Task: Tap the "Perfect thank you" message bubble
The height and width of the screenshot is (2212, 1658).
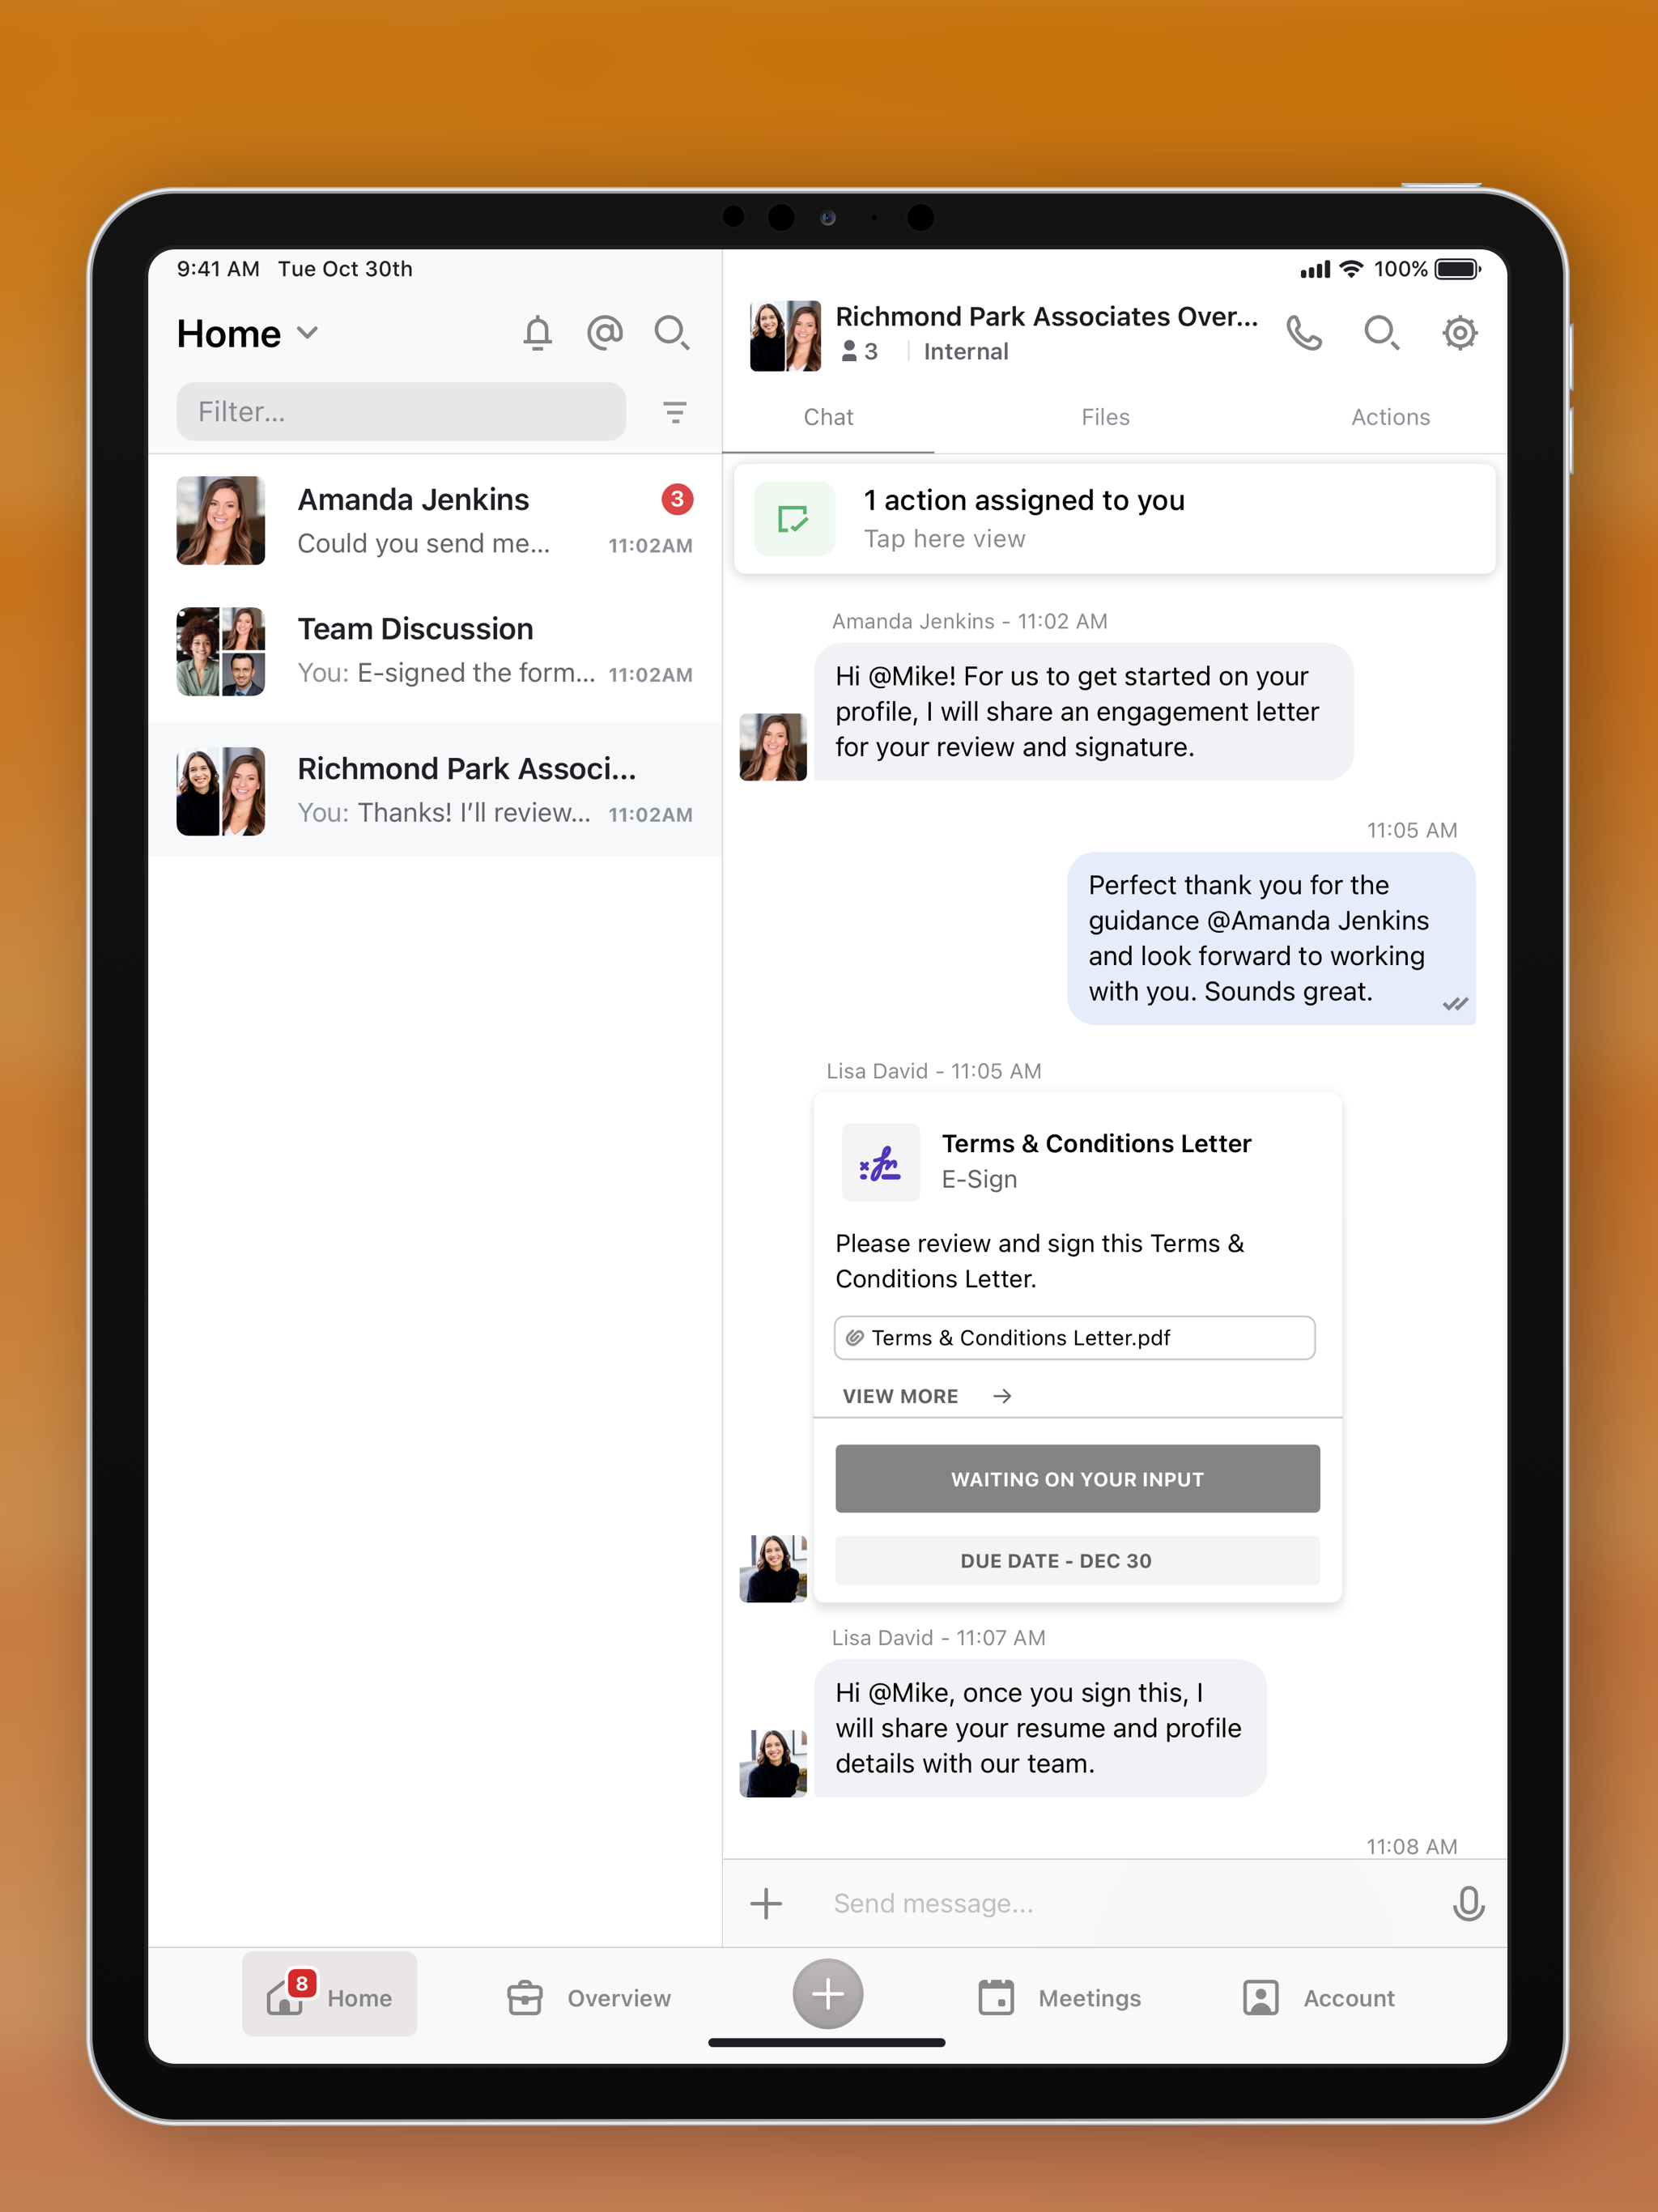Action: [x=1271, y=938]
